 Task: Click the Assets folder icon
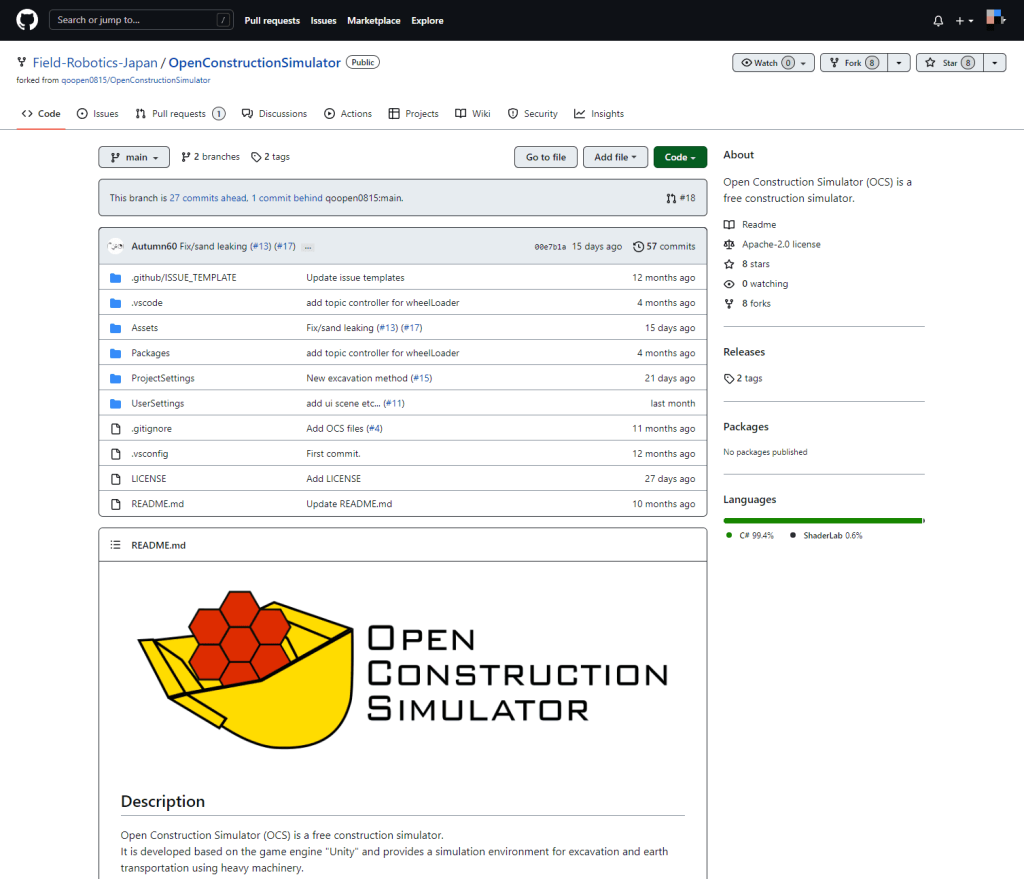[115, 328]
